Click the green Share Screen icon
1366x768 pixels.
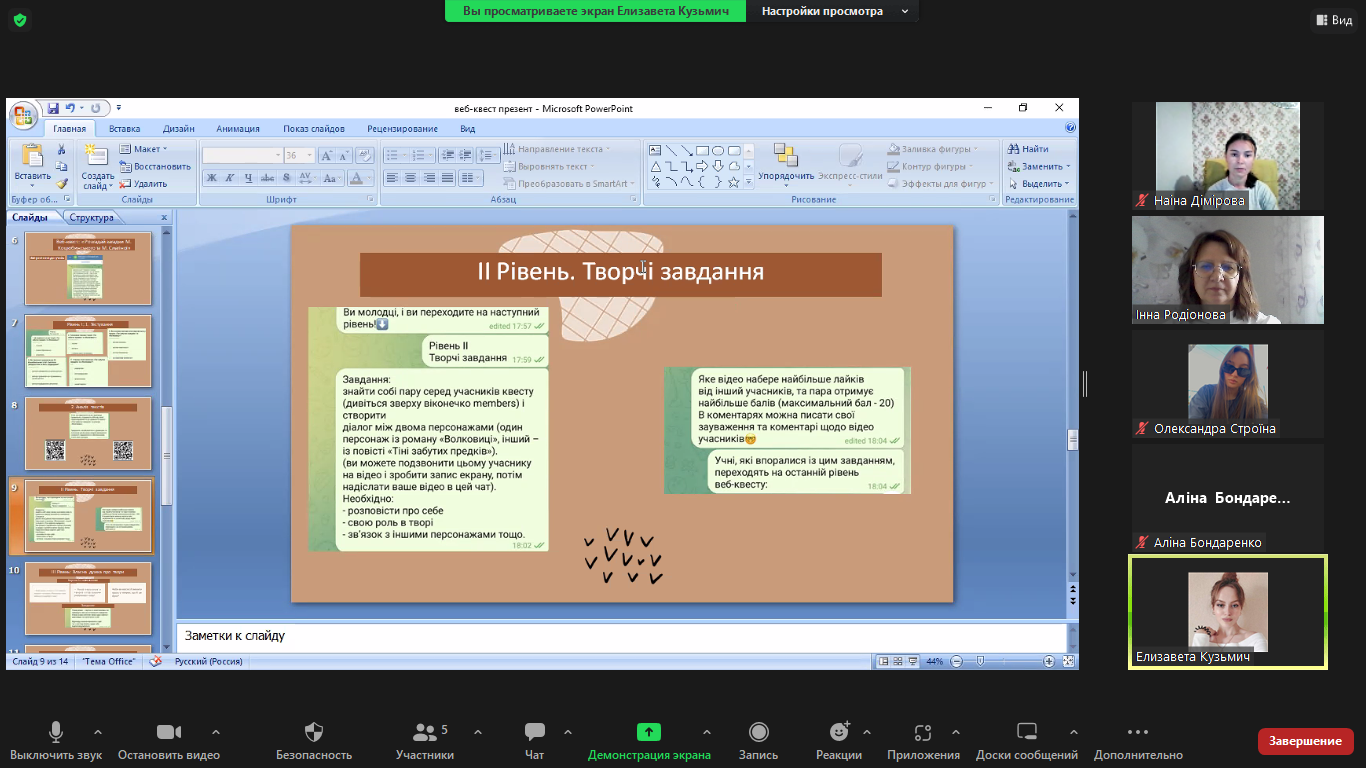pos(649,732)
